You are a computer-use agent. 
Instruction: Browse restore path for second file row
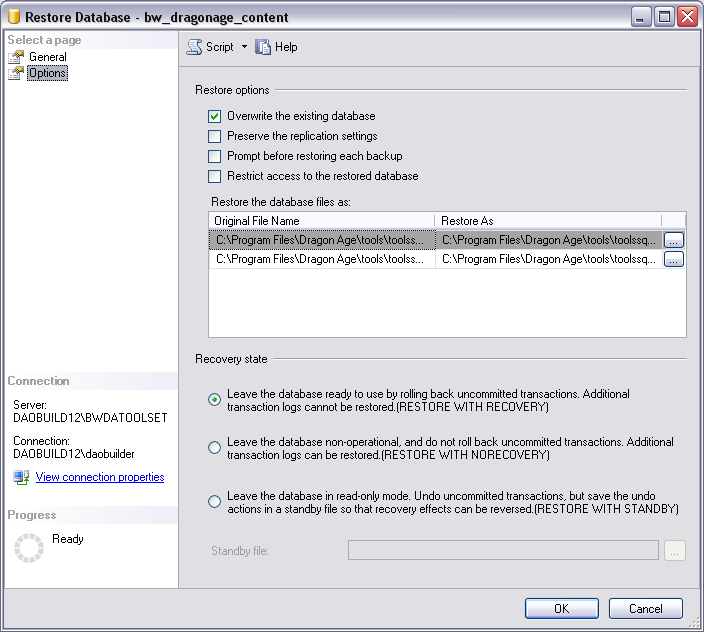(x=674, y=259)
